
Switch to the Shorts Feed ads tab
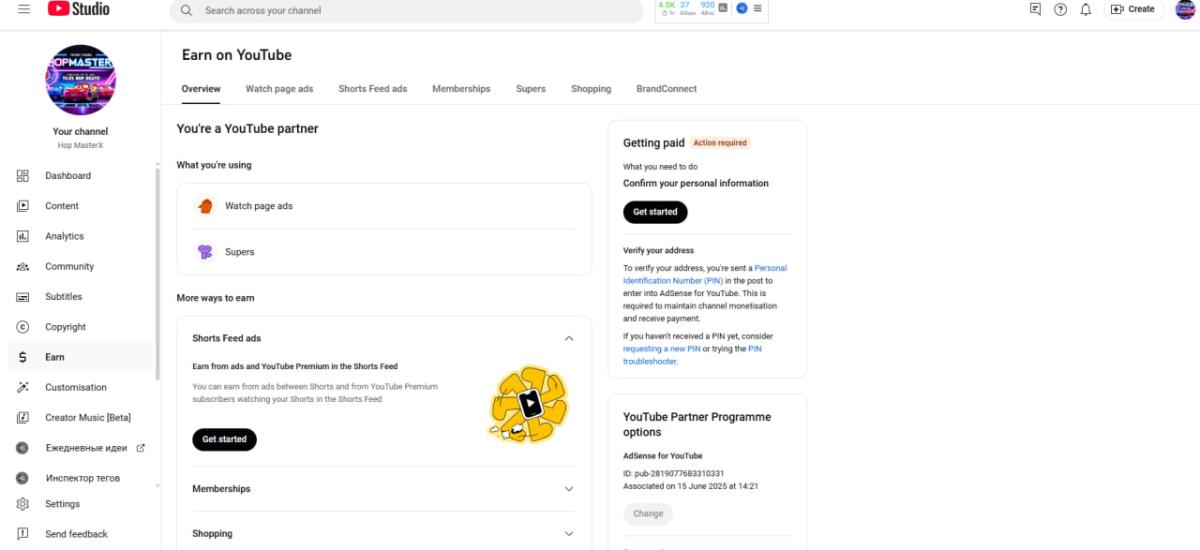click(373, 89)
